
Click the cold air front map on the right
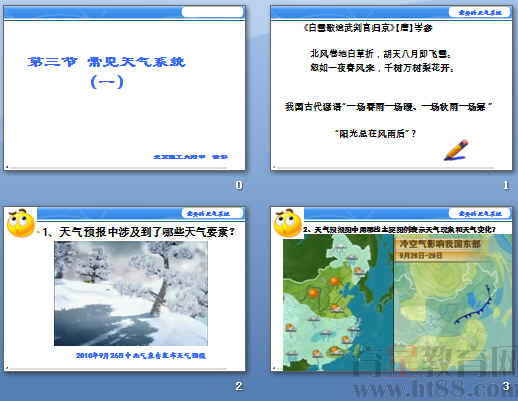[x=453, y=303]
